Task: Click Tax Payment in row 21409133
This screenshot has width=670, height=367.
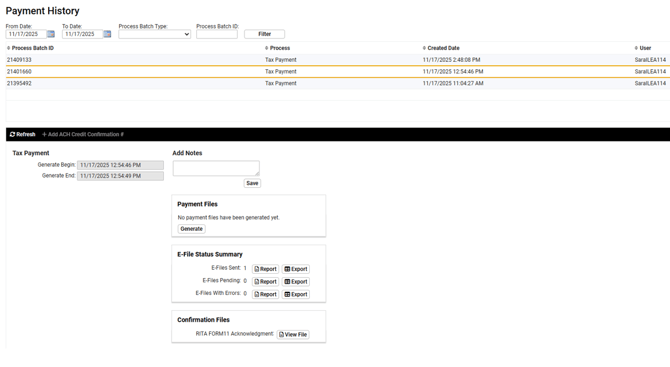Action: [281, 60]
